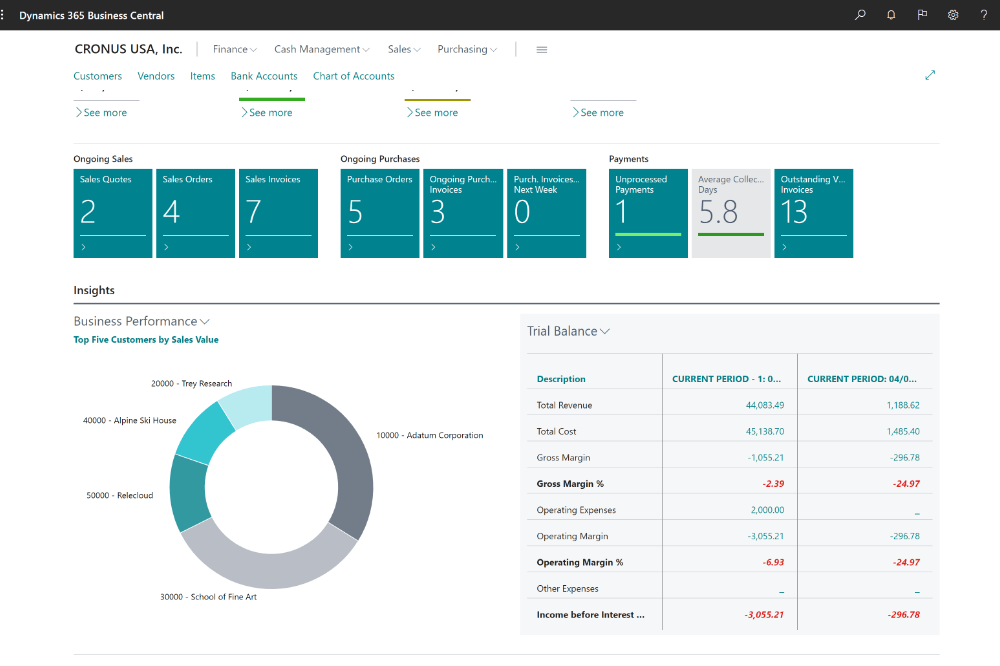Expand the Cash Management menu

pyautogui.click(x=321, y=49)
